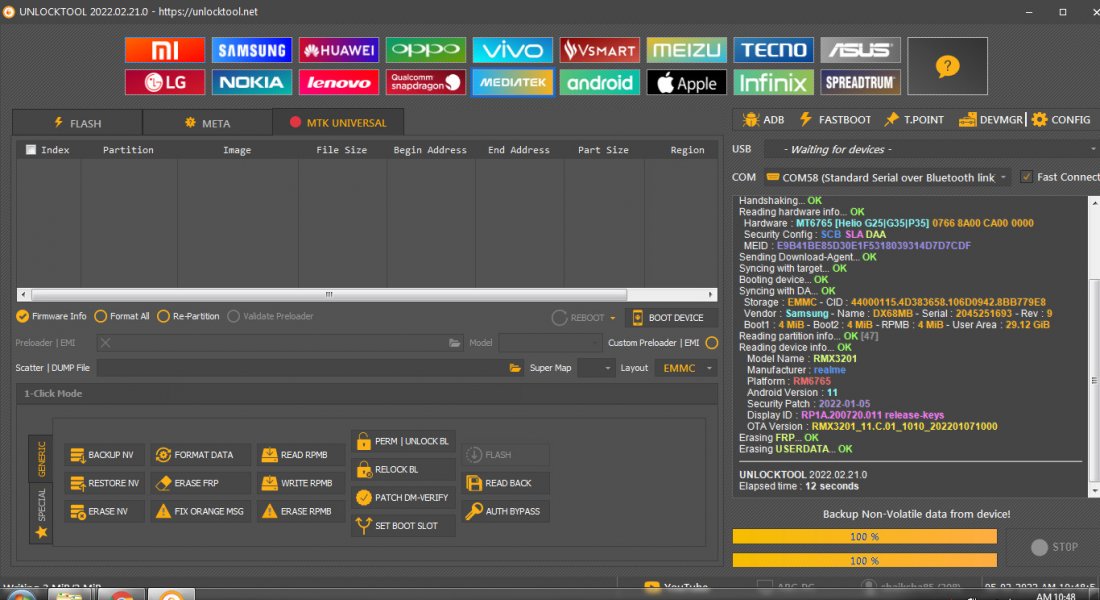This screenshot has height=600, width=1100.
Task: Switch to the META tab
Action: pos(208,123)
